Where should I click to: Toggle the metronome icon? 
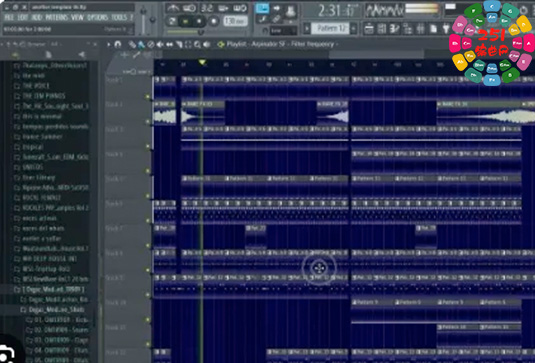[173, 8]
